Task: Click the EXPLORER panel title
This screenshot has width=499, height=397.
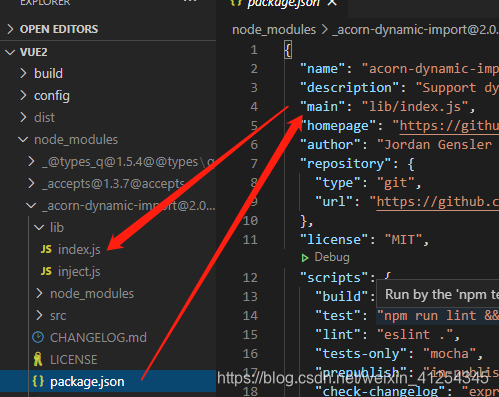Action: (45, 3)
